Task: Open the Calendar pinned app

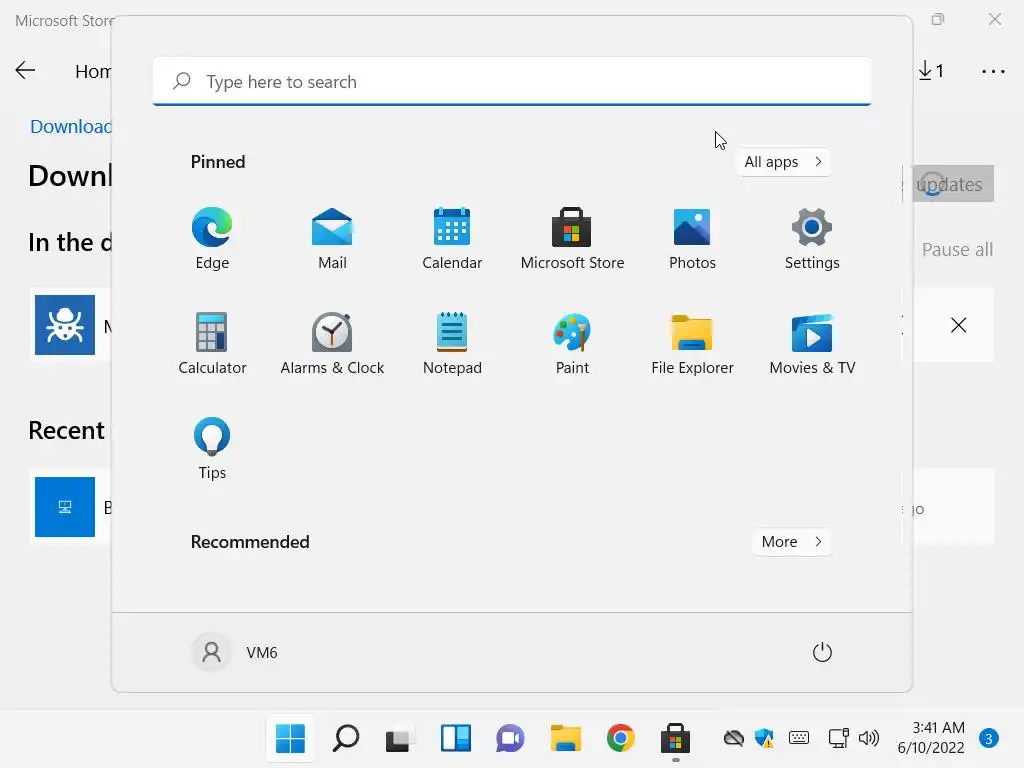Action: [x=452, y=238]
